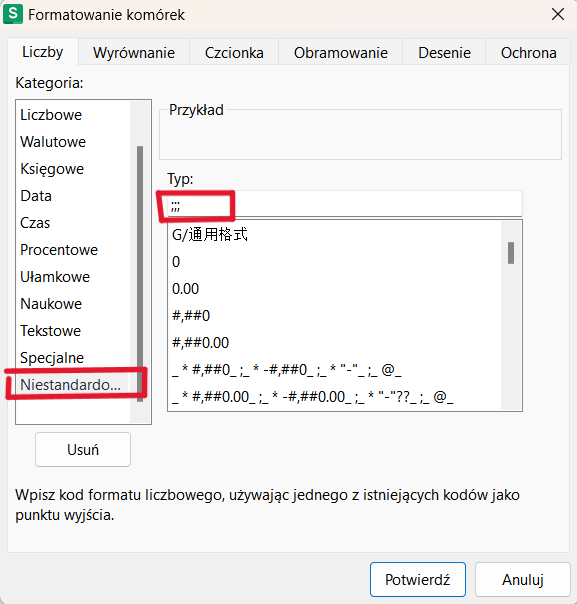Select the Liczbowe category
Viewport: 577px width, 604px height.
[73, 115]
